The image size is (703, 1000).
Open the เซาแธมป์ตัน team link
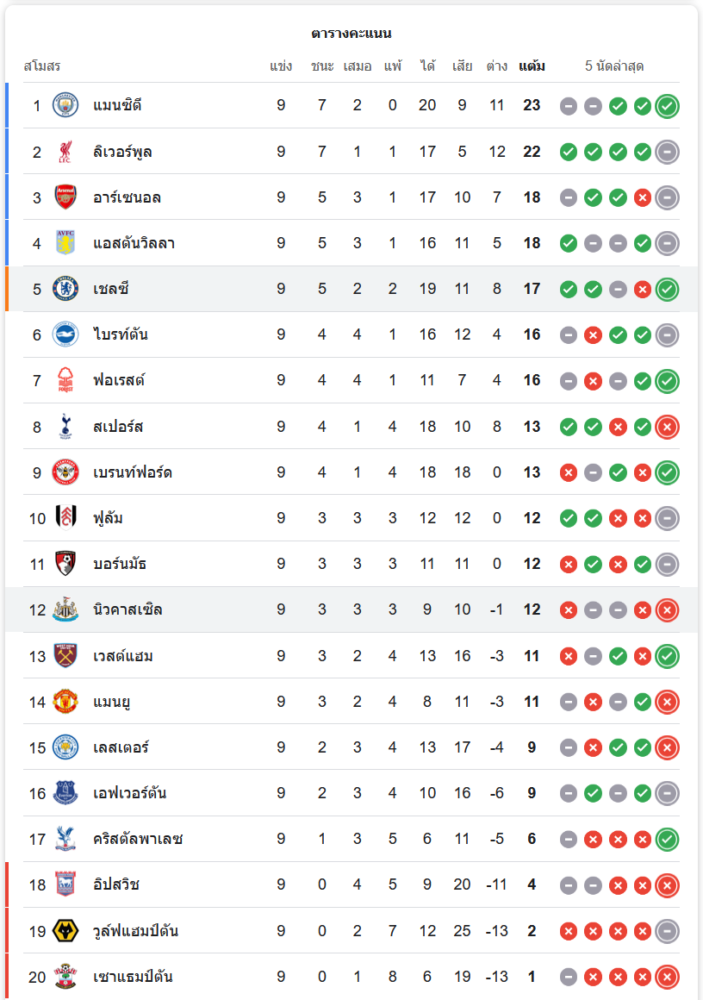click(133, 976)
